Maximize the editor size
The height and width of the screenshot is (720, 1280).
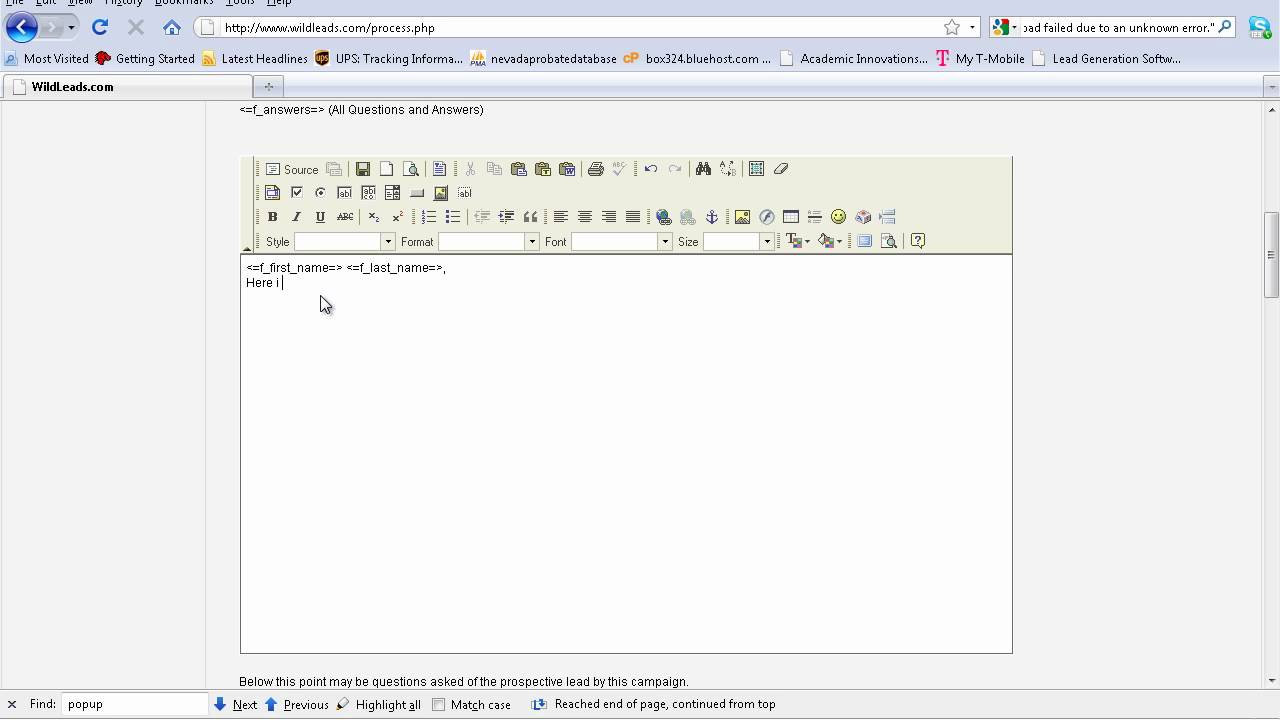[x=865, y=241]
